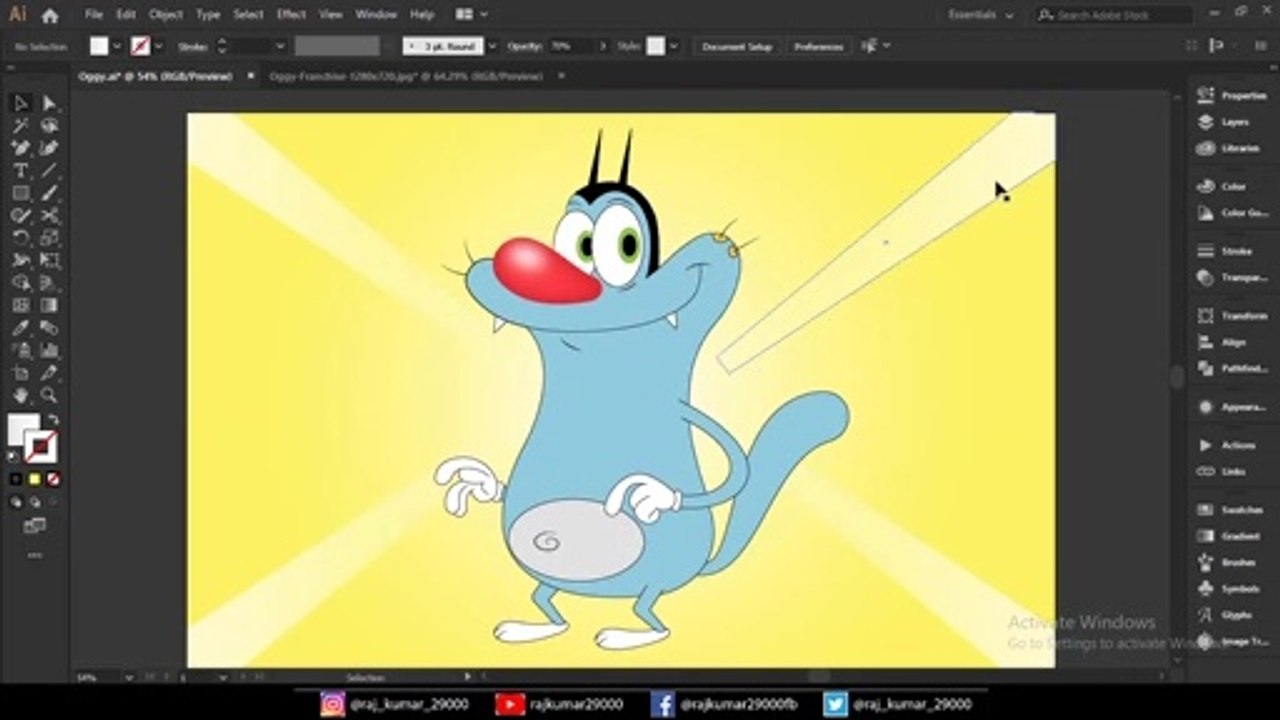Click Edit Toolbar three dots
1280x720 pixels.
pos(34,555)
